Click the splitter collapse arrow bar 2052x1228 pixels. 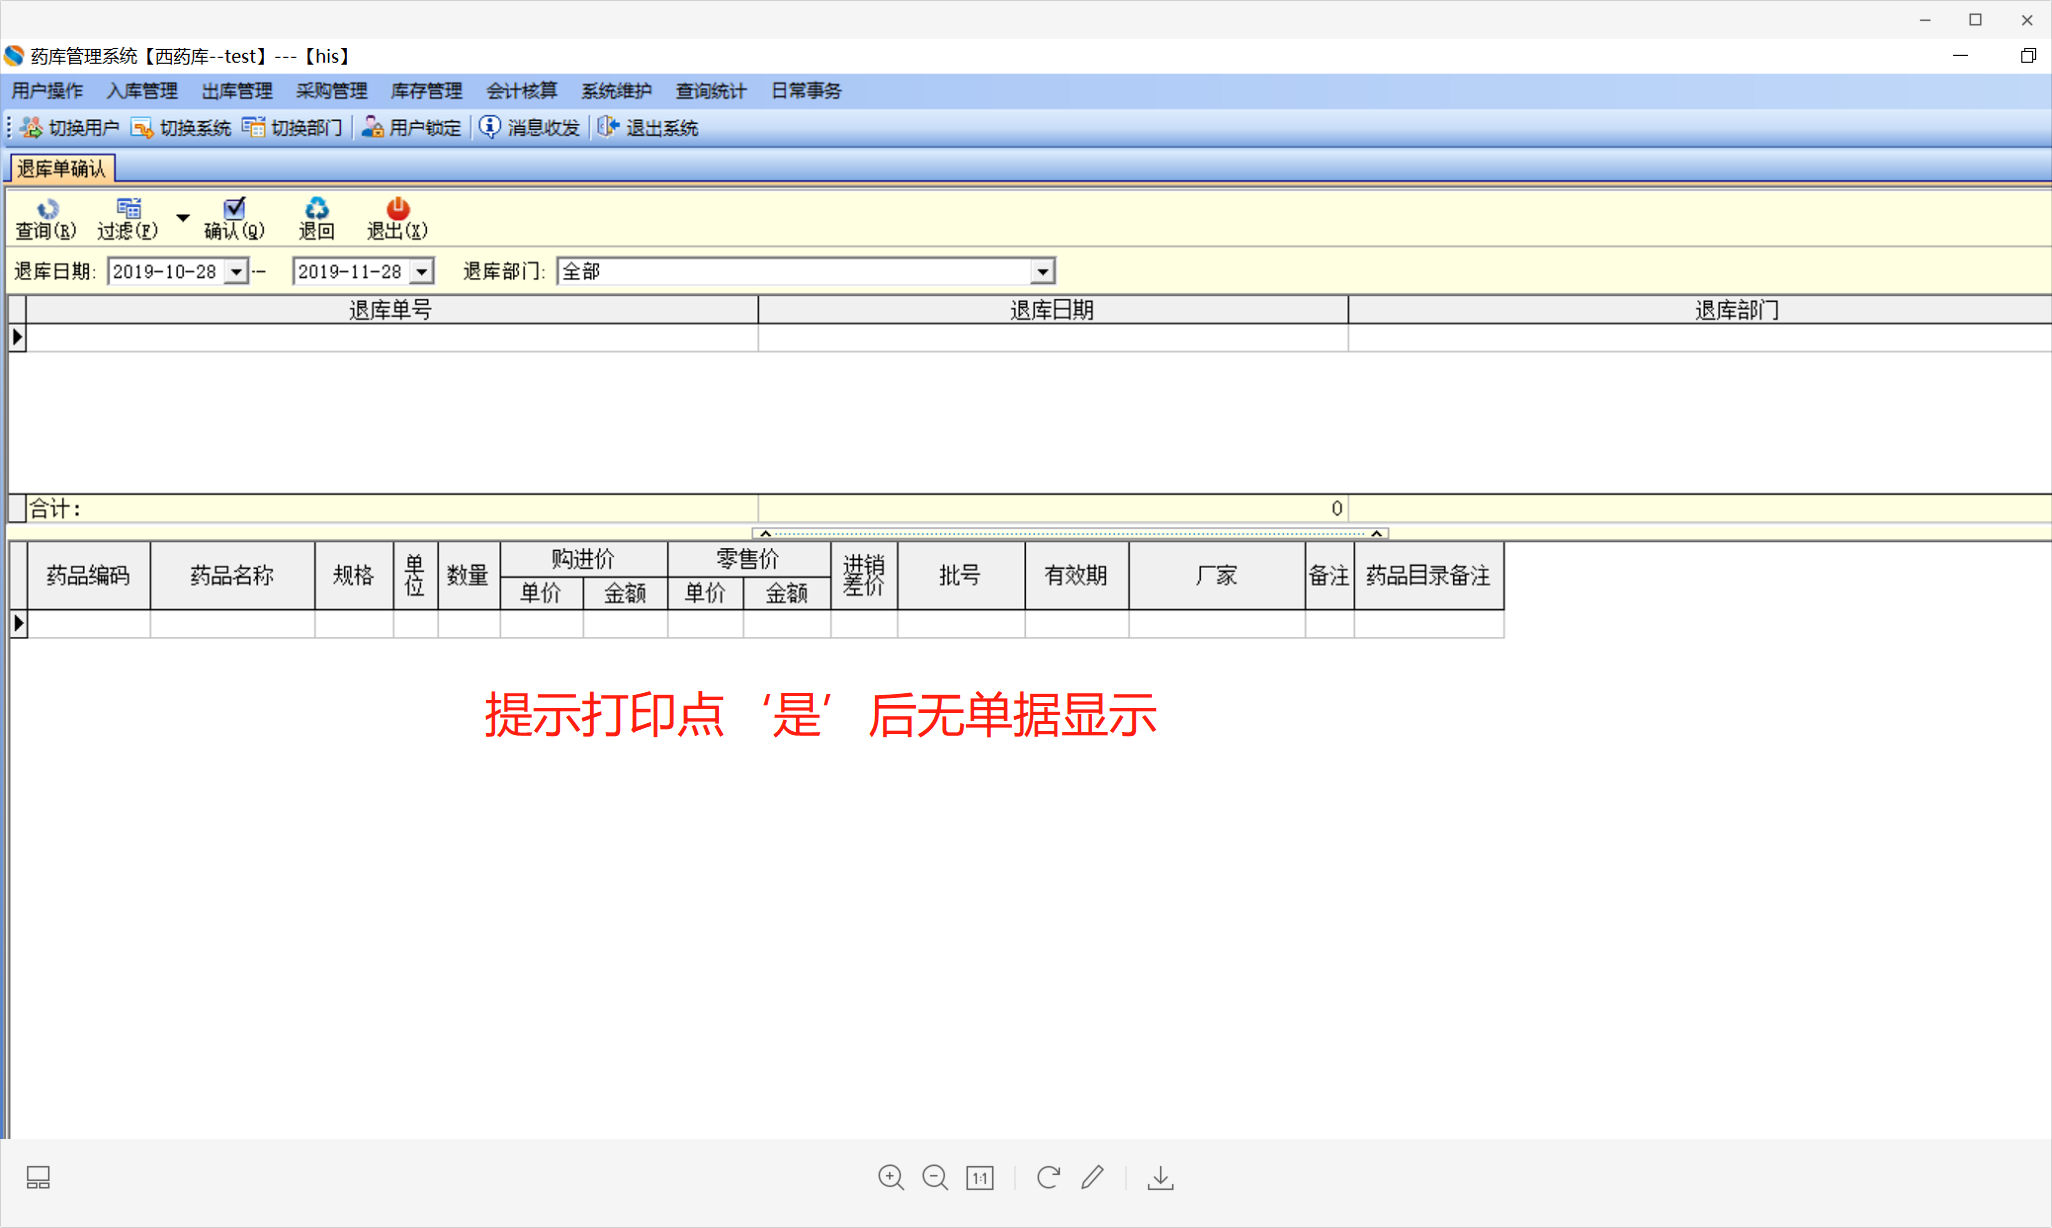[1070, 533]
